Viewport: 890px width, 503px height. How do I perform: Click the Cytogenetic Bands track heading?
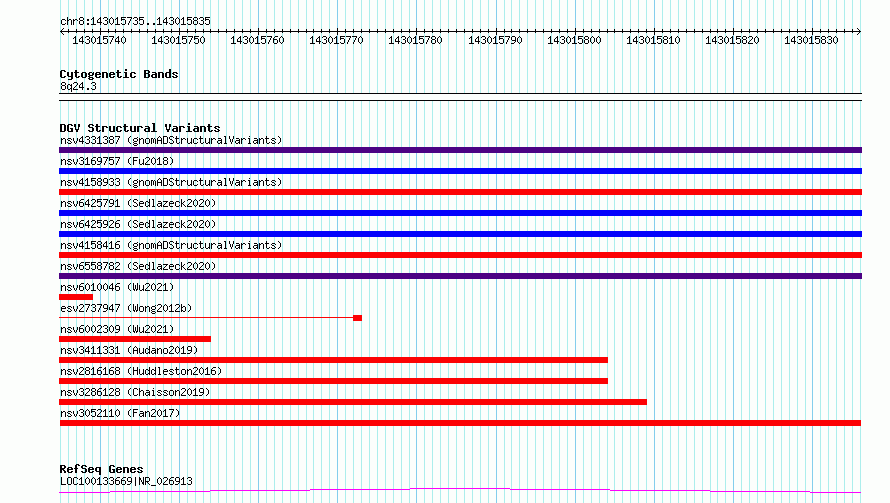pyautogui.click(x=119, y=74)
